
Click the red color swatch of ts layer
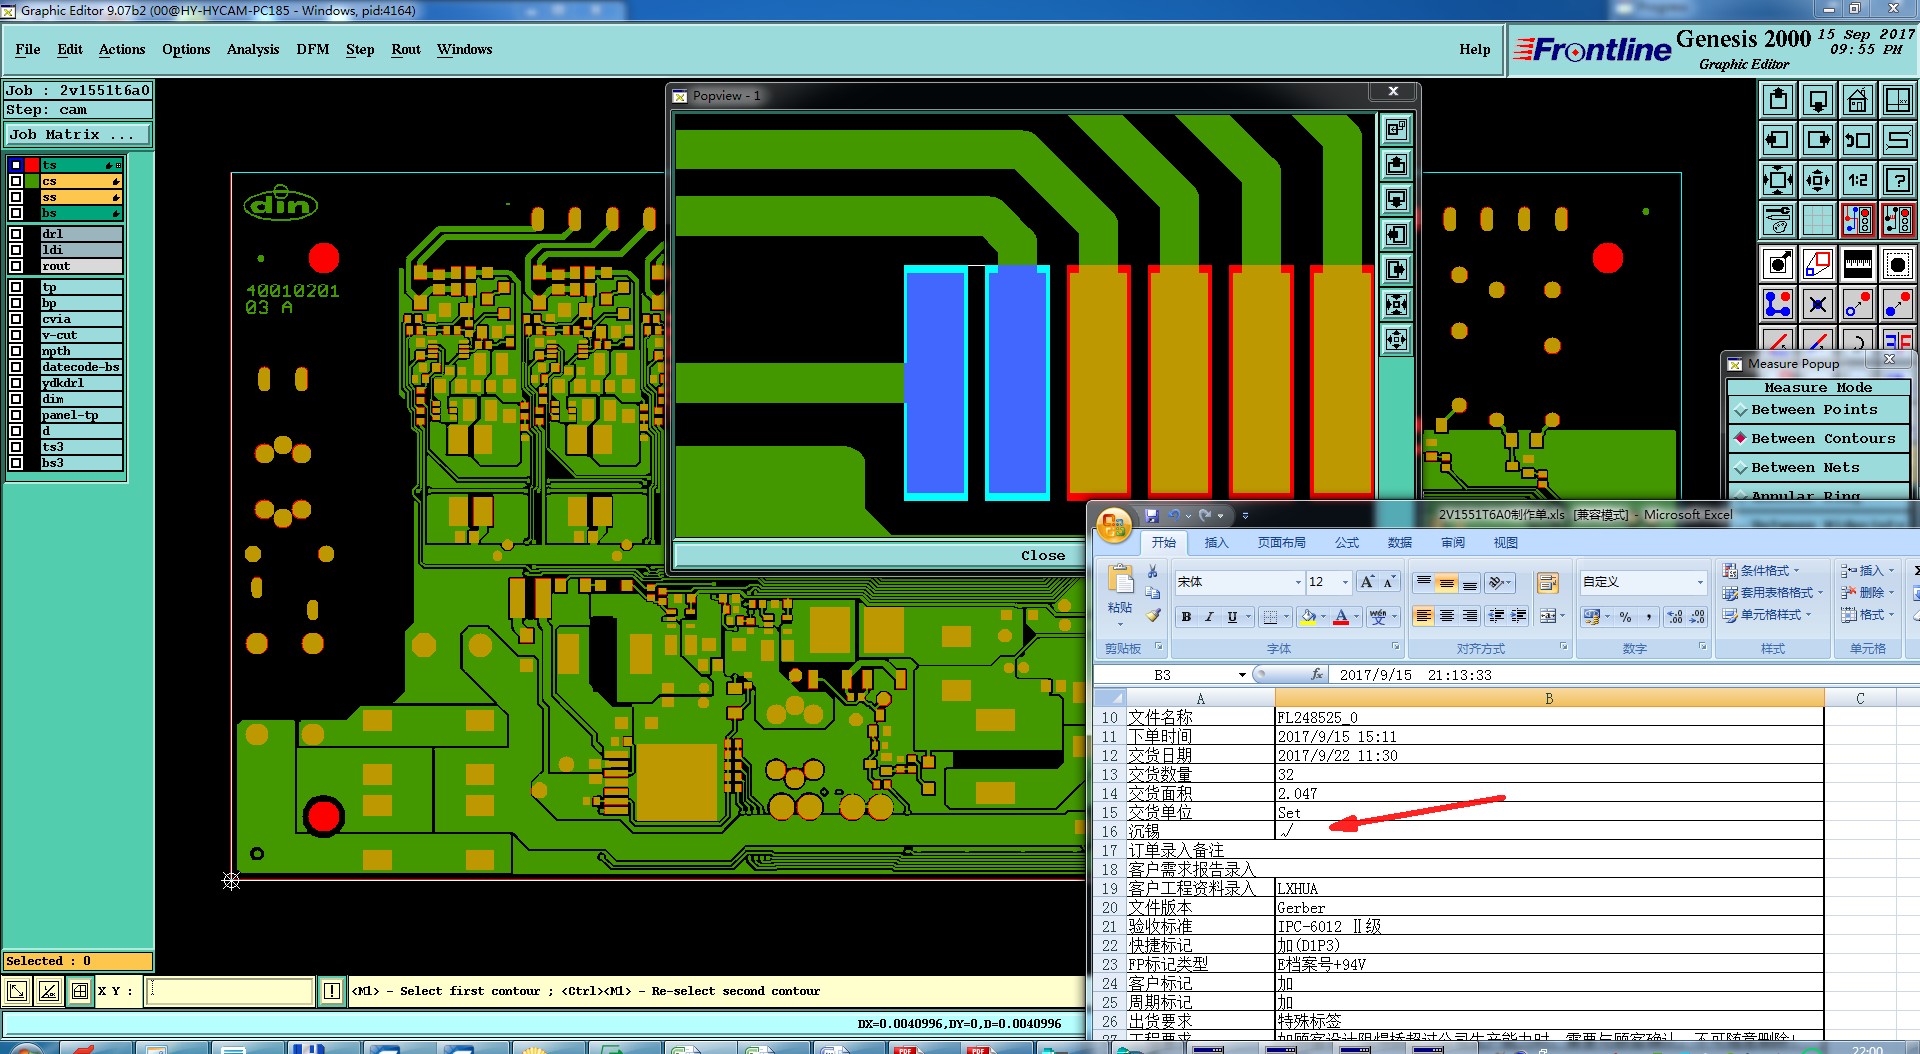(32, 165)
